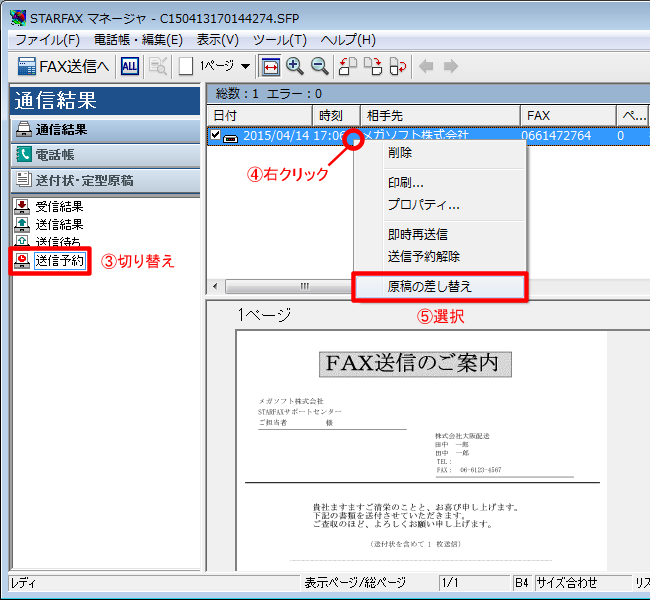Click the rotate page right icon
The height and width of the screenshot is (600, 650).
(373, 66)
